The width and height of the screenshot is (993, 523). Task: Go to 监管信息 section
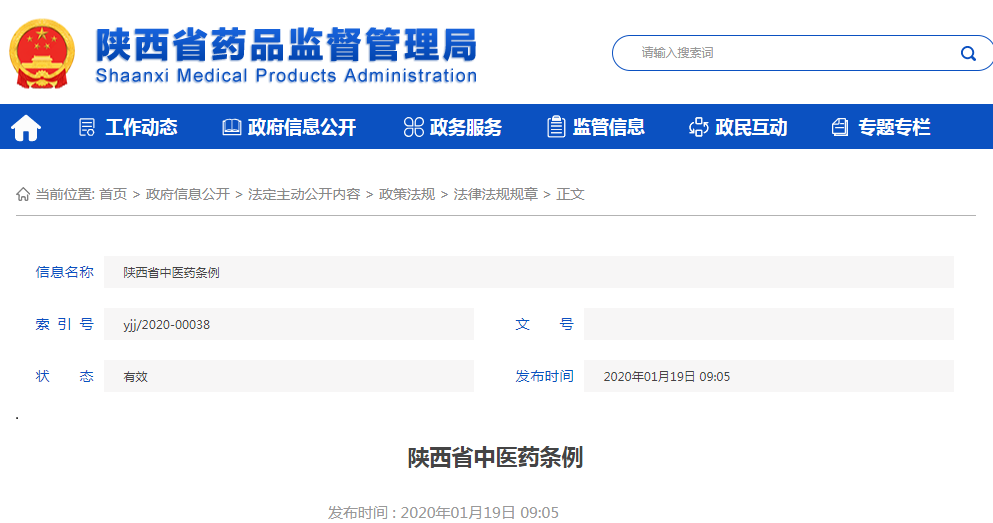tap(608, 127)
